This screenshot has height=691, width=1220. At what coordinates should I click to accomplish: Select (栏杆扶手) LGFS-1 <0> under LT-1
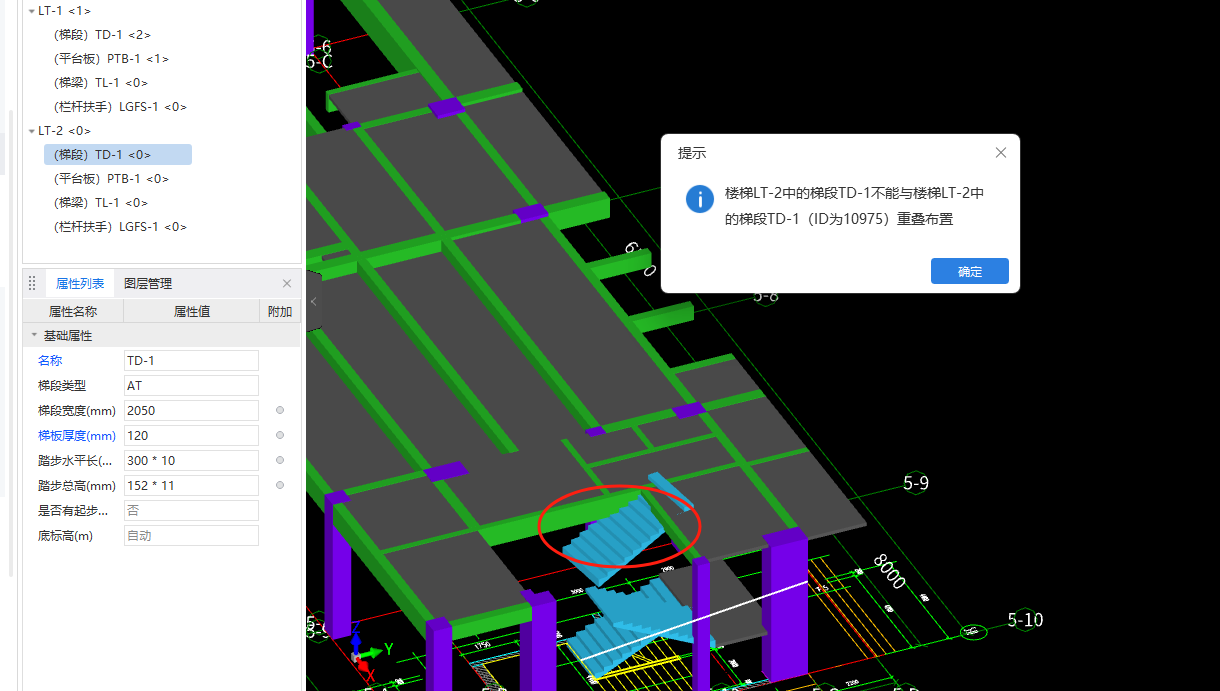pos(120,107)
